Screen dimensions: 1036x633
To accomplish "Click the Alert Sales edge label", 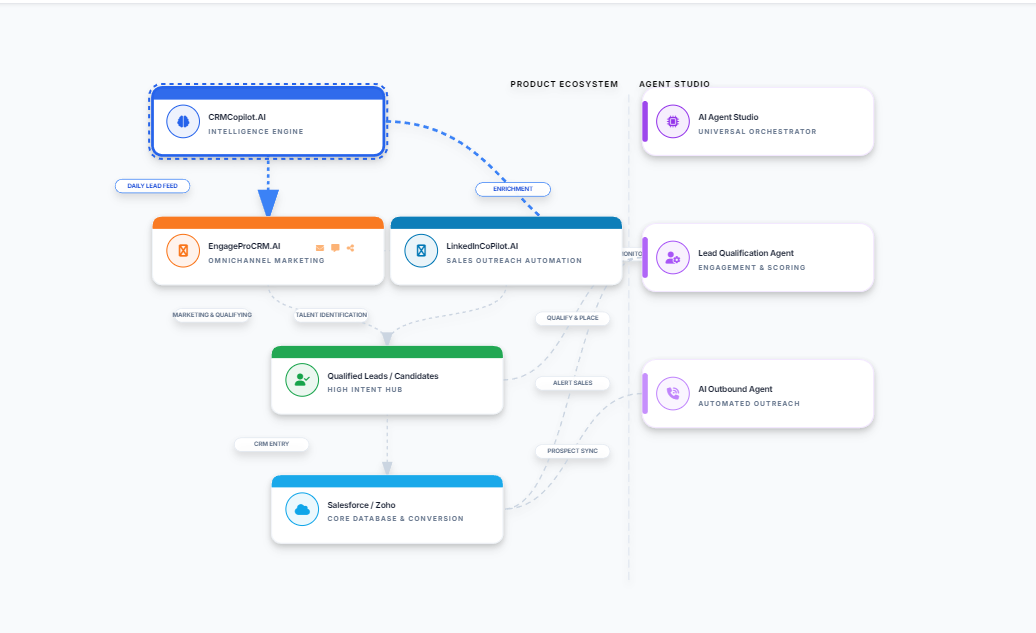I will (x=572, y=383).
